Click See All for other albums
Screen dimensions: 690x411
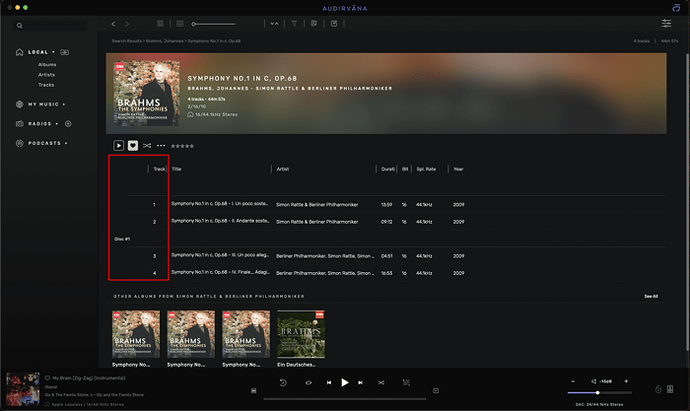click(651, 296)
